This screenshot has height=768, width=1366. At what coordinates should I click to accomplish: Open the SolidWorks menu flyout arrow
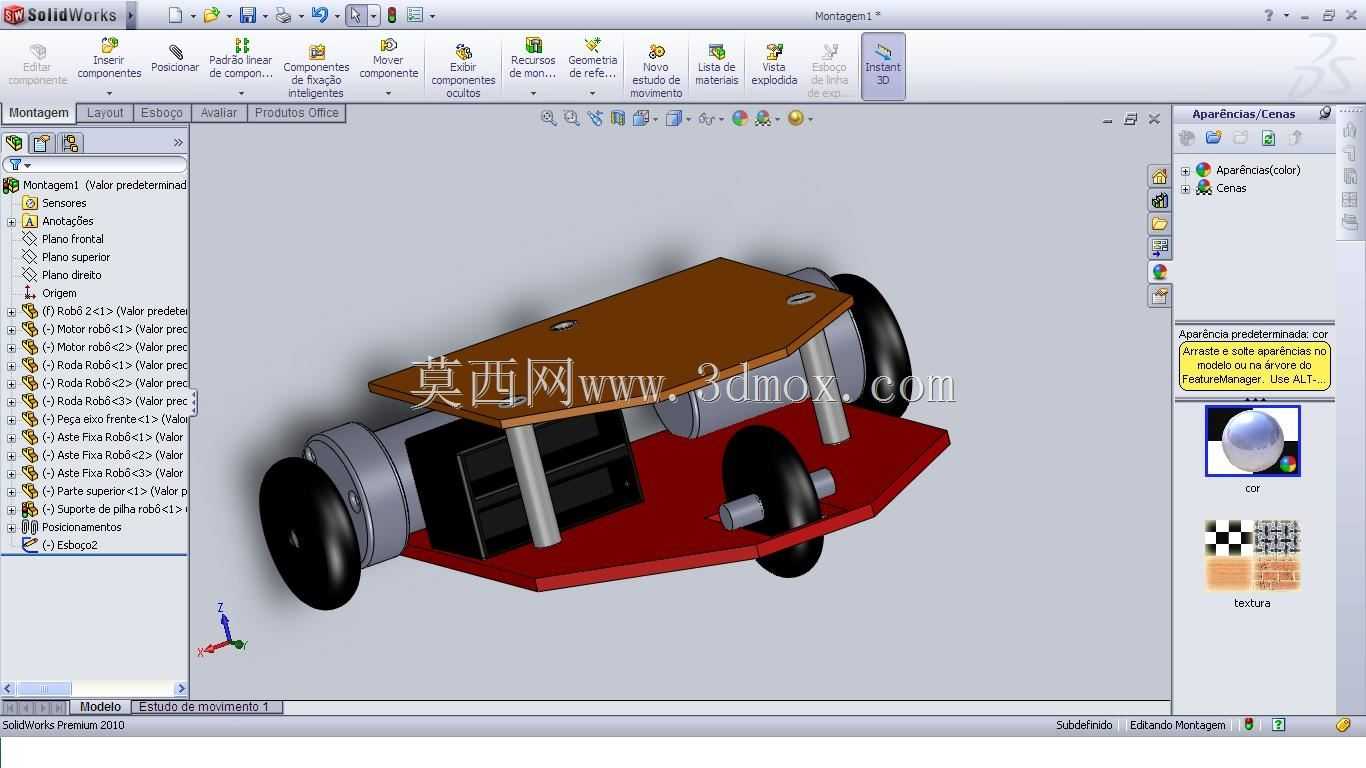click(x=131, y=15)
